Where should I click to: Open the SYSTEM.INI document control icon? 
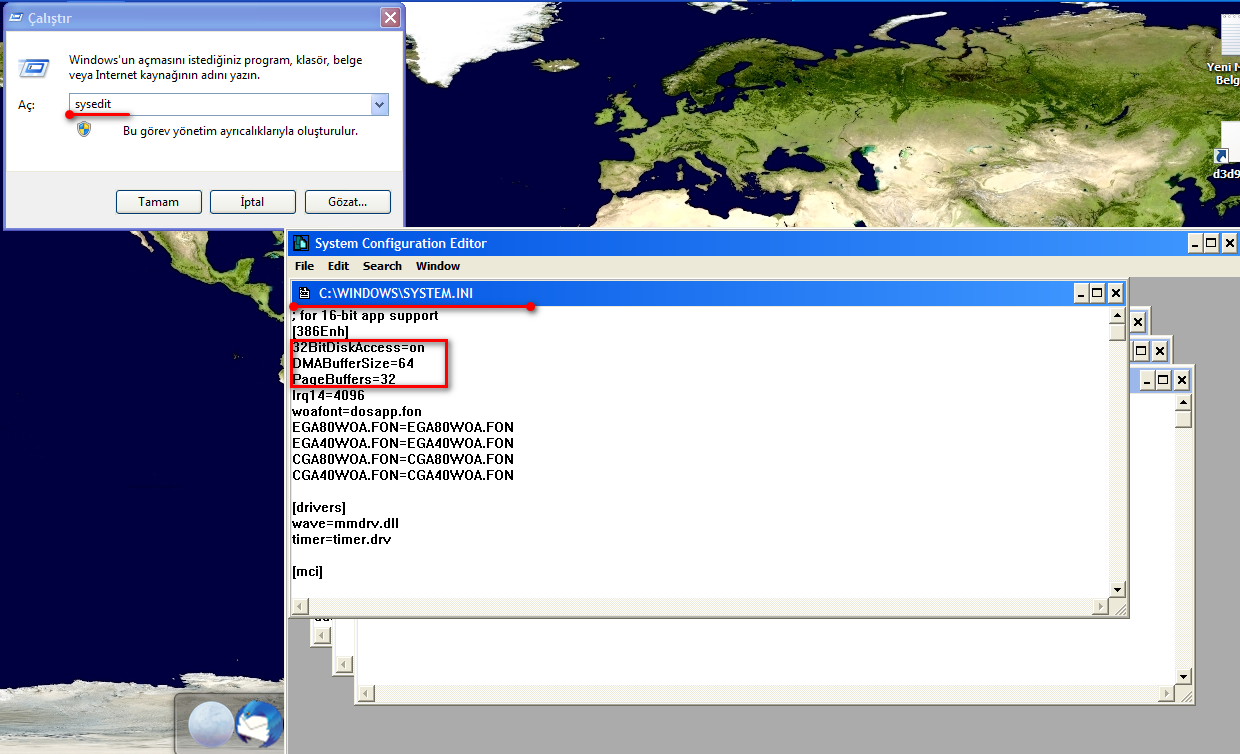click(x=305, y=293)
